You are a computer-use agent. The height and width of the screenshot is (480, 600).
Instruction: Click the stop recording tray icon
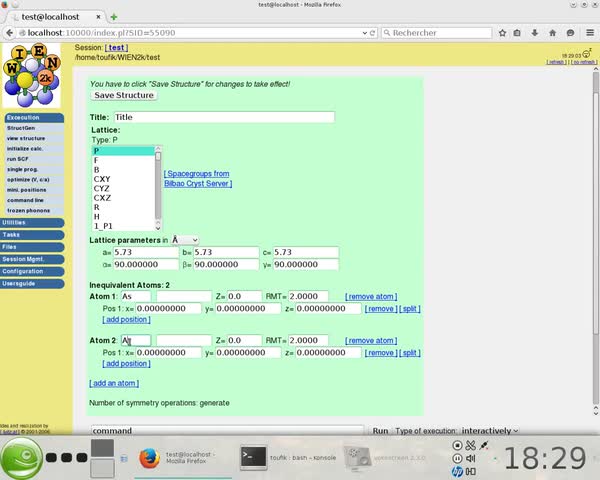457,445
